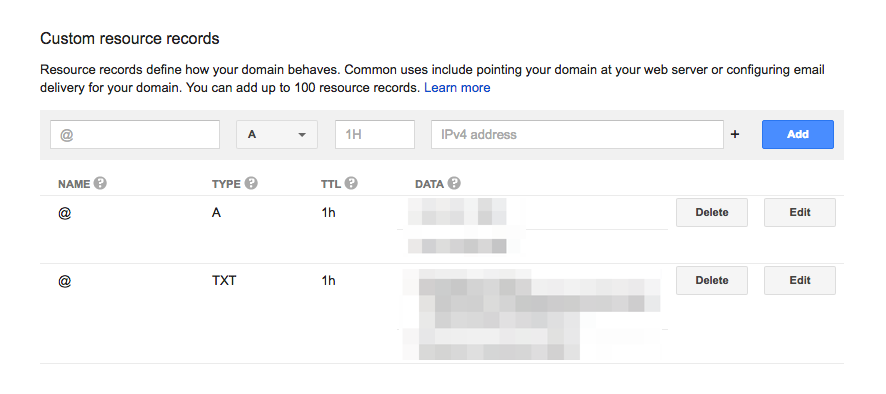This screenshot has height=394, width=886.
Task: Edit the A record
Action: (800, 213)
